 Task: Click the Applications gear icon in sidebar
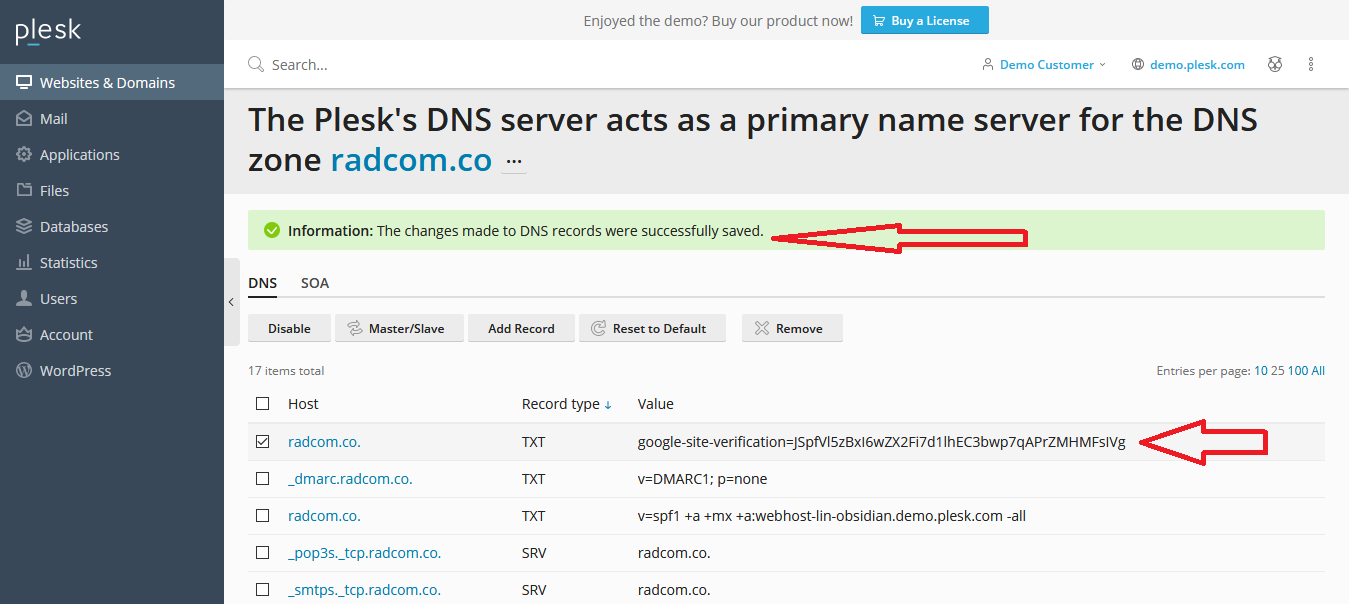point(24,155)
